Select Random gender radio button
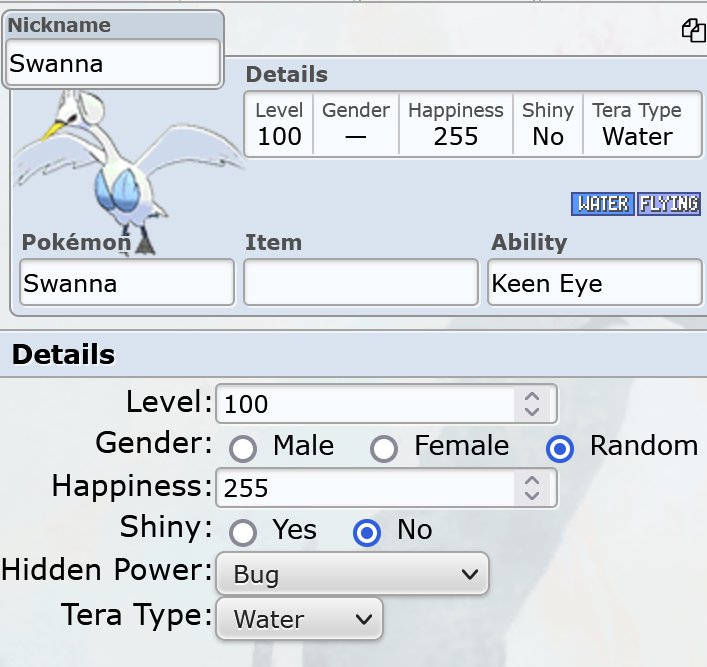Image resolution: width=707 pixels, height=667 pixels. tap(560, 449)
